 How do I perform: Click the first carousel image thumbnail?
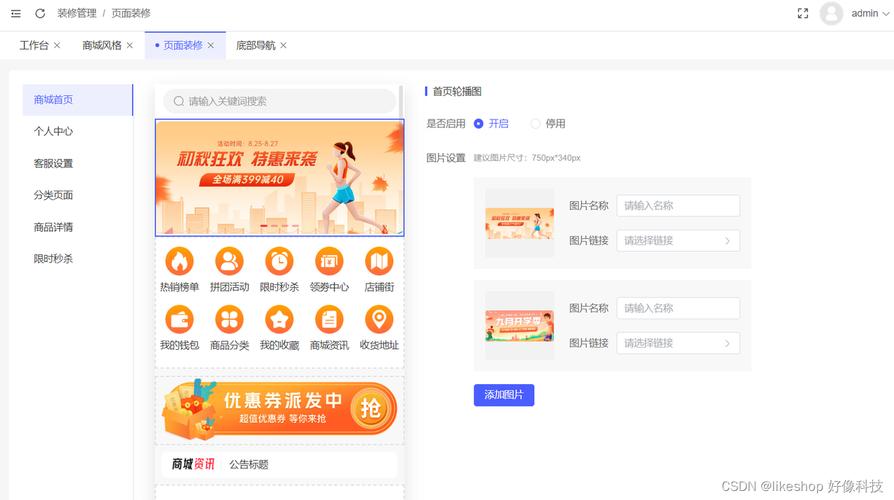tap(519, 223)
